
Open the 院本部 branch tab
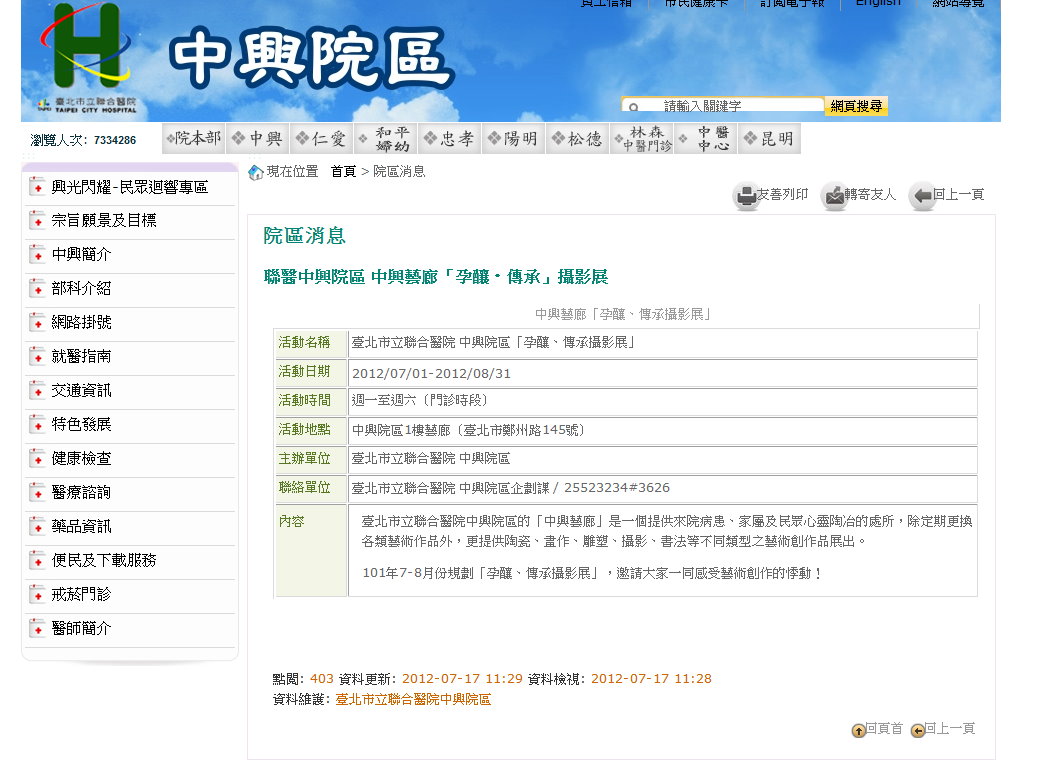coord(194,139)
